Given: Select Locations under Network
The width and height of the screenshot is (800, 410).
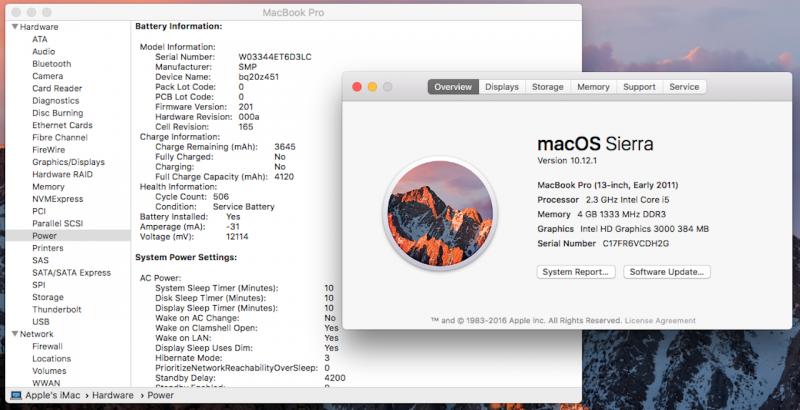Looking at the screenshot, I should (x=52, y=358).
